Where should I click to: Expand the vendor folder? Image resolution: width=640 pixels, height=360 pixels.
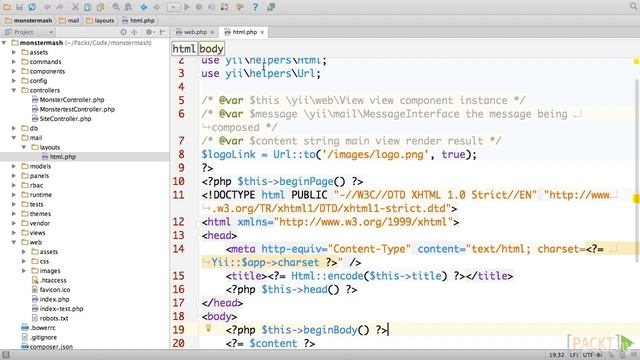pos(14,223)
